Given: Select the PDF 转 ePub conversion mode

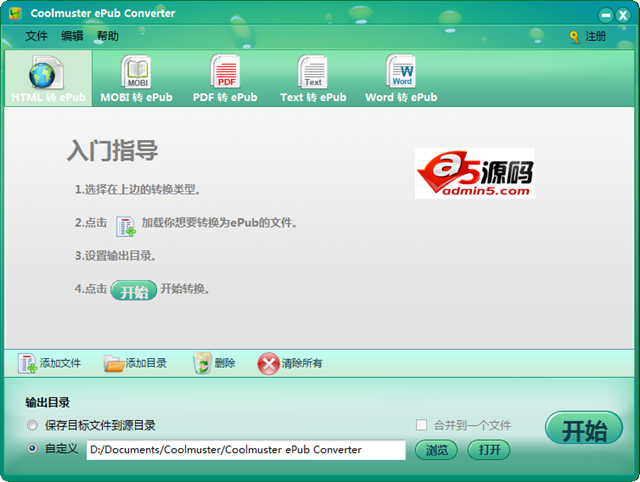Looking at the screenshot, I should coord(225,78).
